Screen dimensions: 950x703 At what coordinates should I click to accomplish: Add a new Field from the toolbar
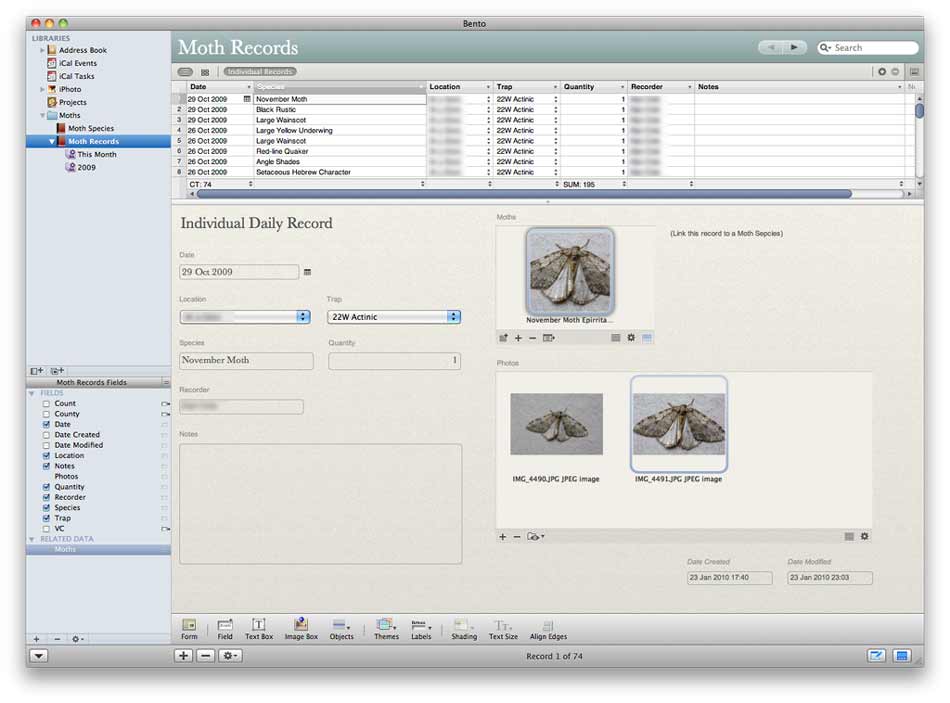(225, 628)
